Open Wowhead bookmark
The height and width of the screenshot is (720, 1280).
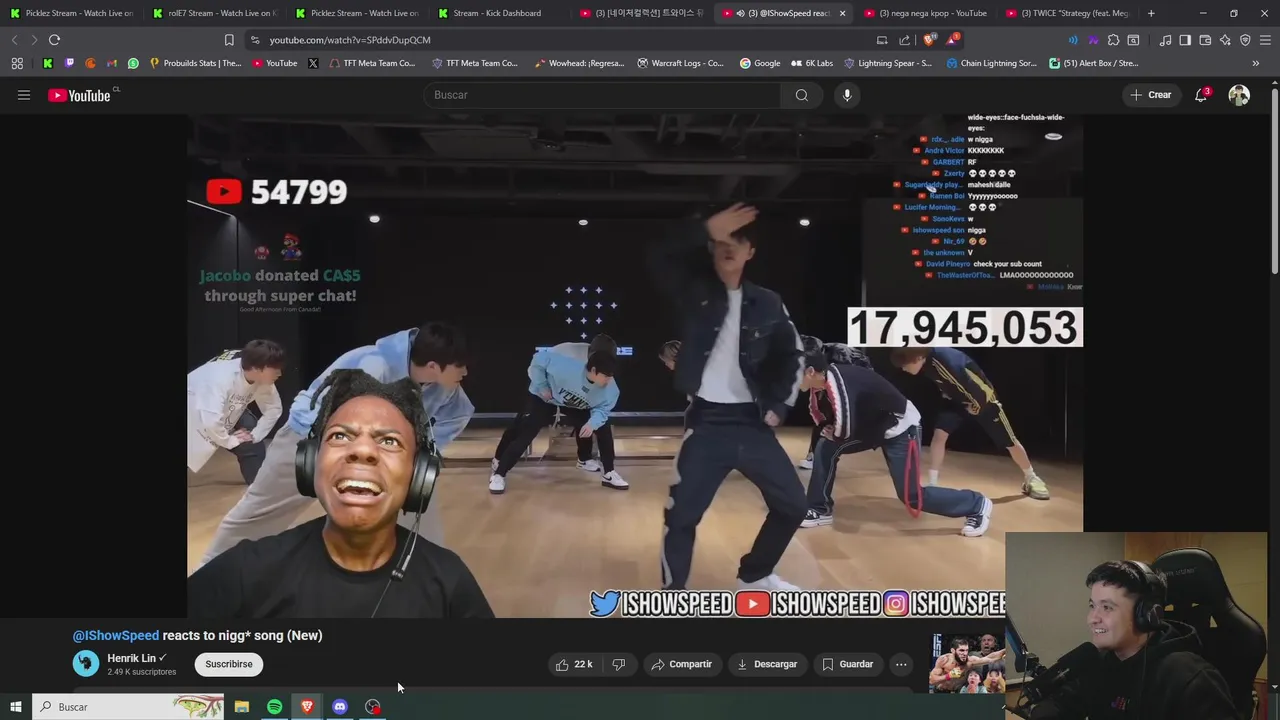click(579, 63)
